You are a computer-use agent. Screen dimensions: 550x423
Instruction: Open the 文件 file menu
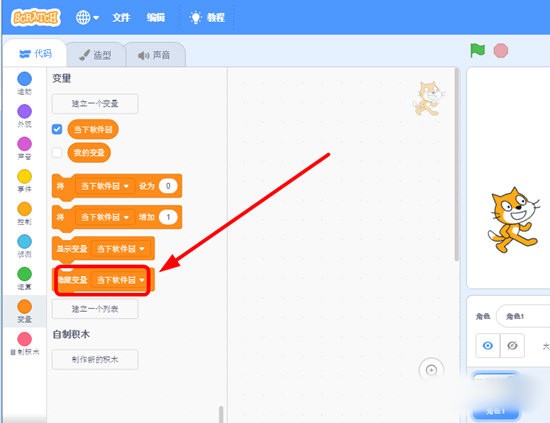(121, 17)
